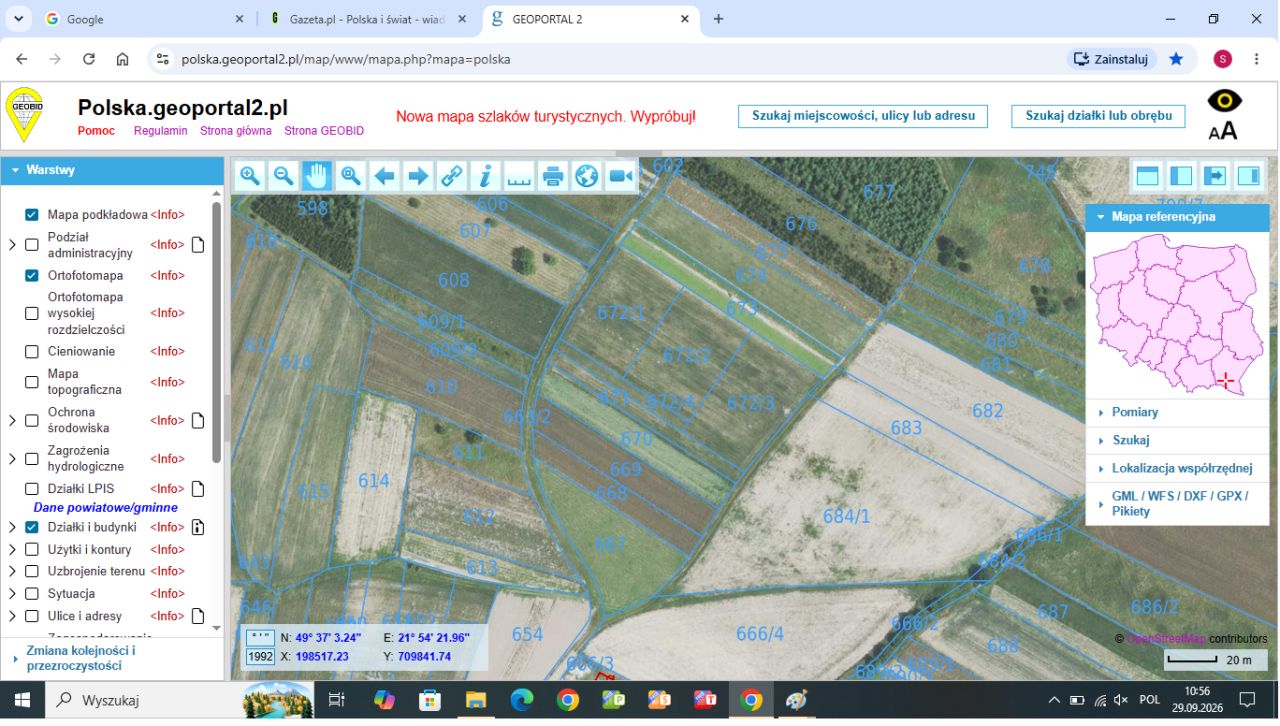
Task: Click Szukaj działki lub obrębu button
Action: pyautogui.click(x=1098, y=116)
